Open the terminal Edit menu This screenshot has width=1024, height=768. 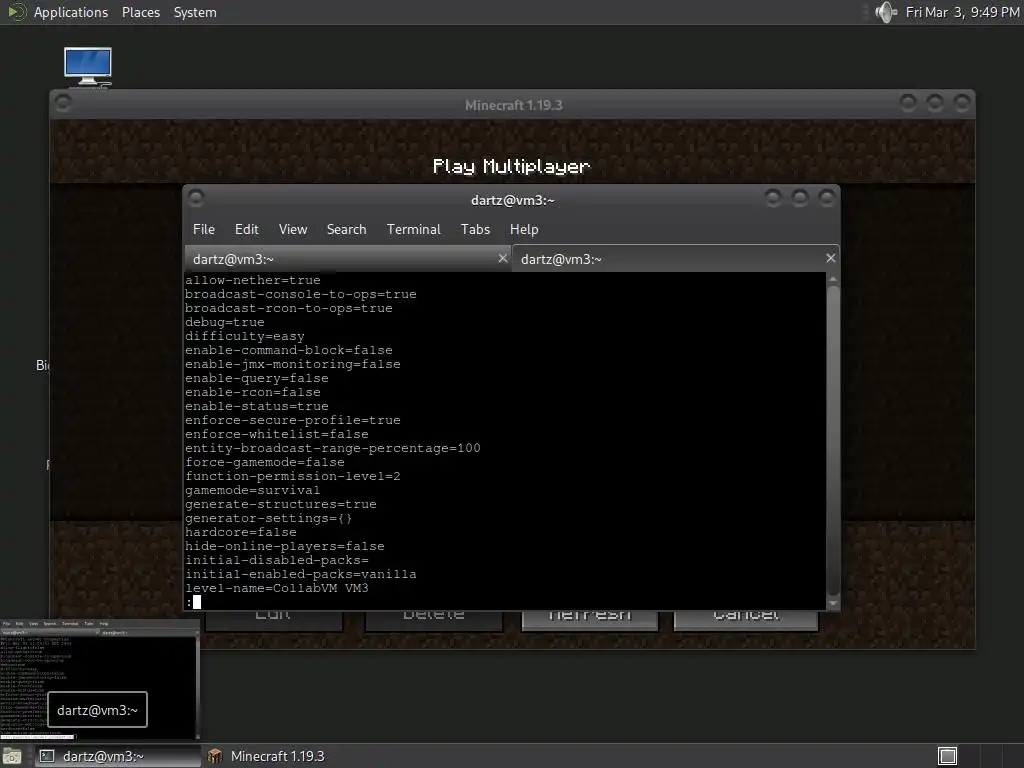coord(246,229)
